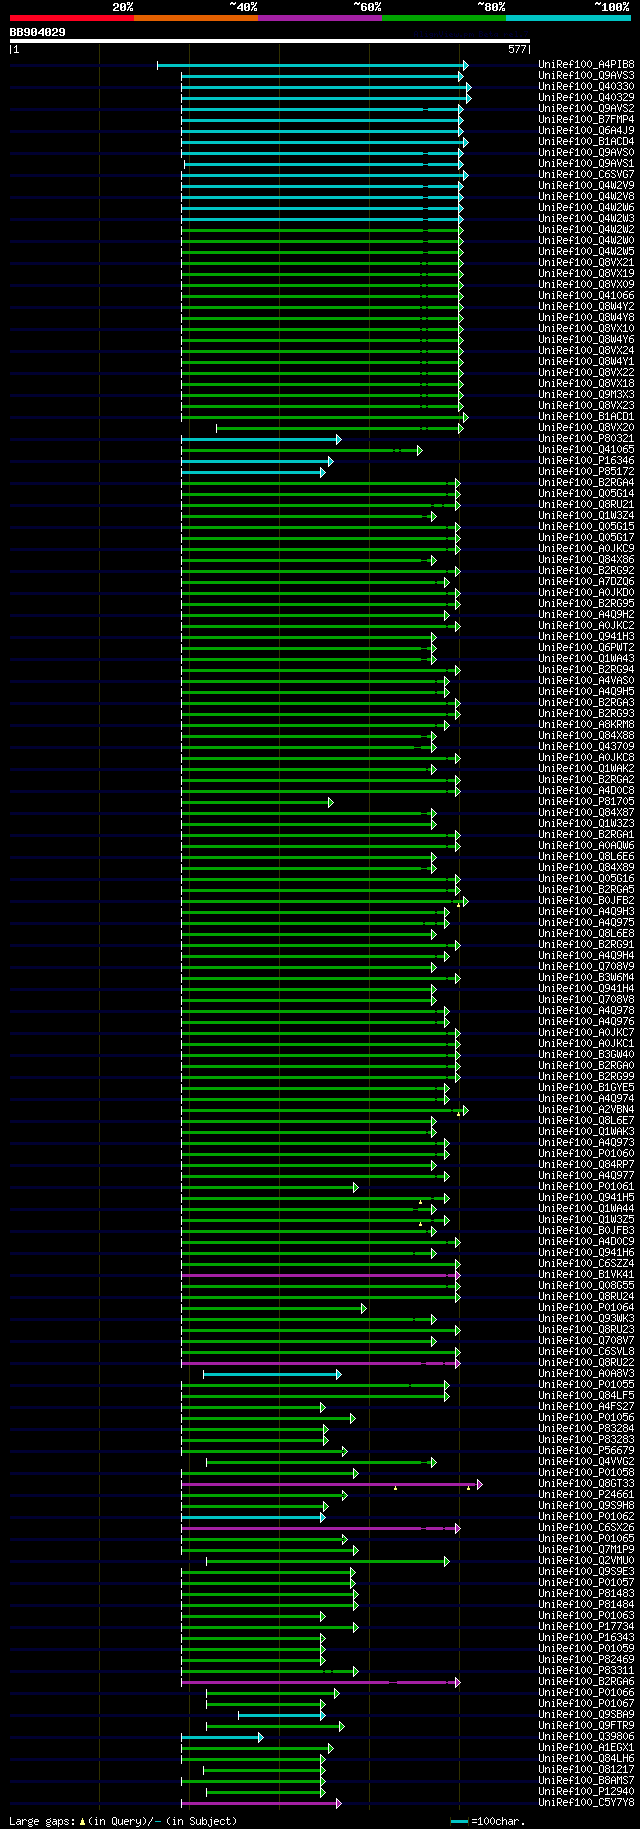
Task: Select the UniRef100_A7DZQ6 label
Action: click(x=586, y=582)
